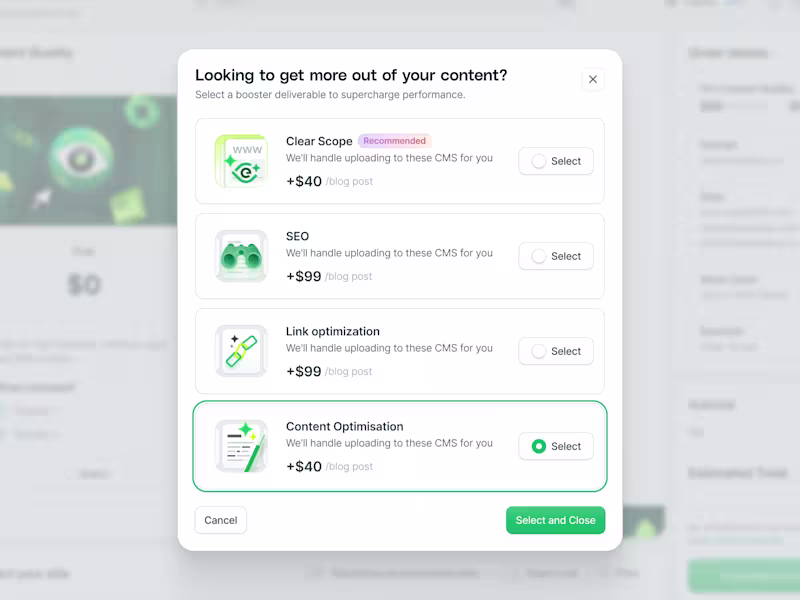The width and height of the screenshot is (800, 600).
Task: Click the Content Optimisation title text
Action: pos(344,427)
